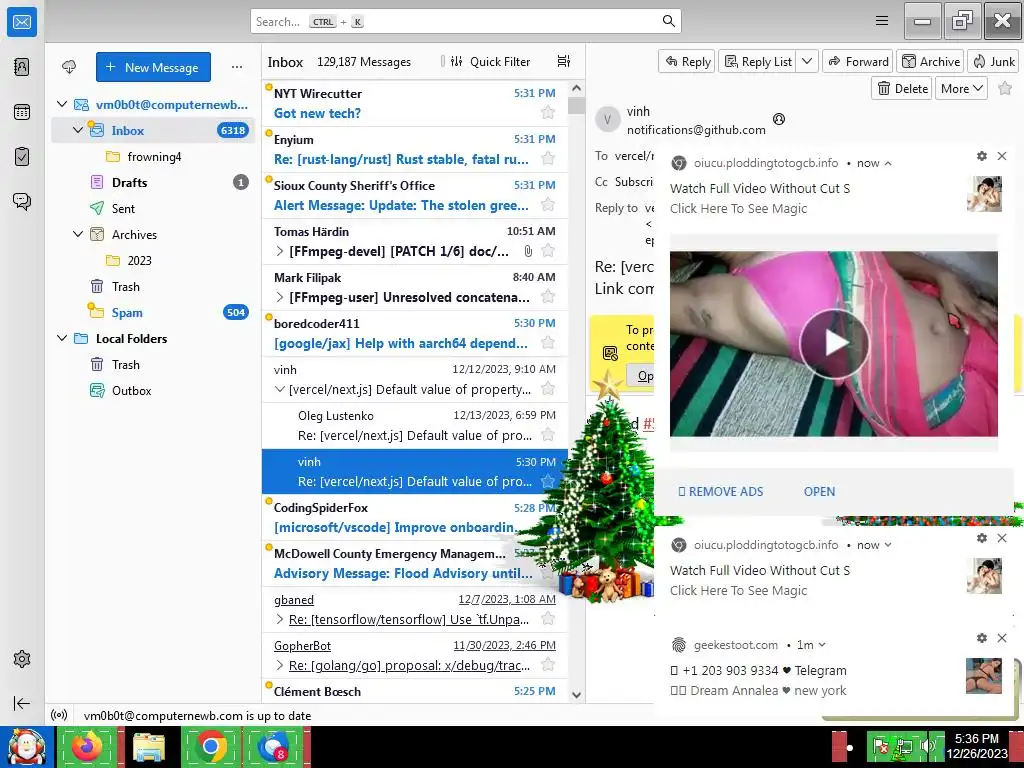Viewport: 1024px width, 768px height.
Task: Close the geekestoot.com notification
Action: (x=1002, y=637)
